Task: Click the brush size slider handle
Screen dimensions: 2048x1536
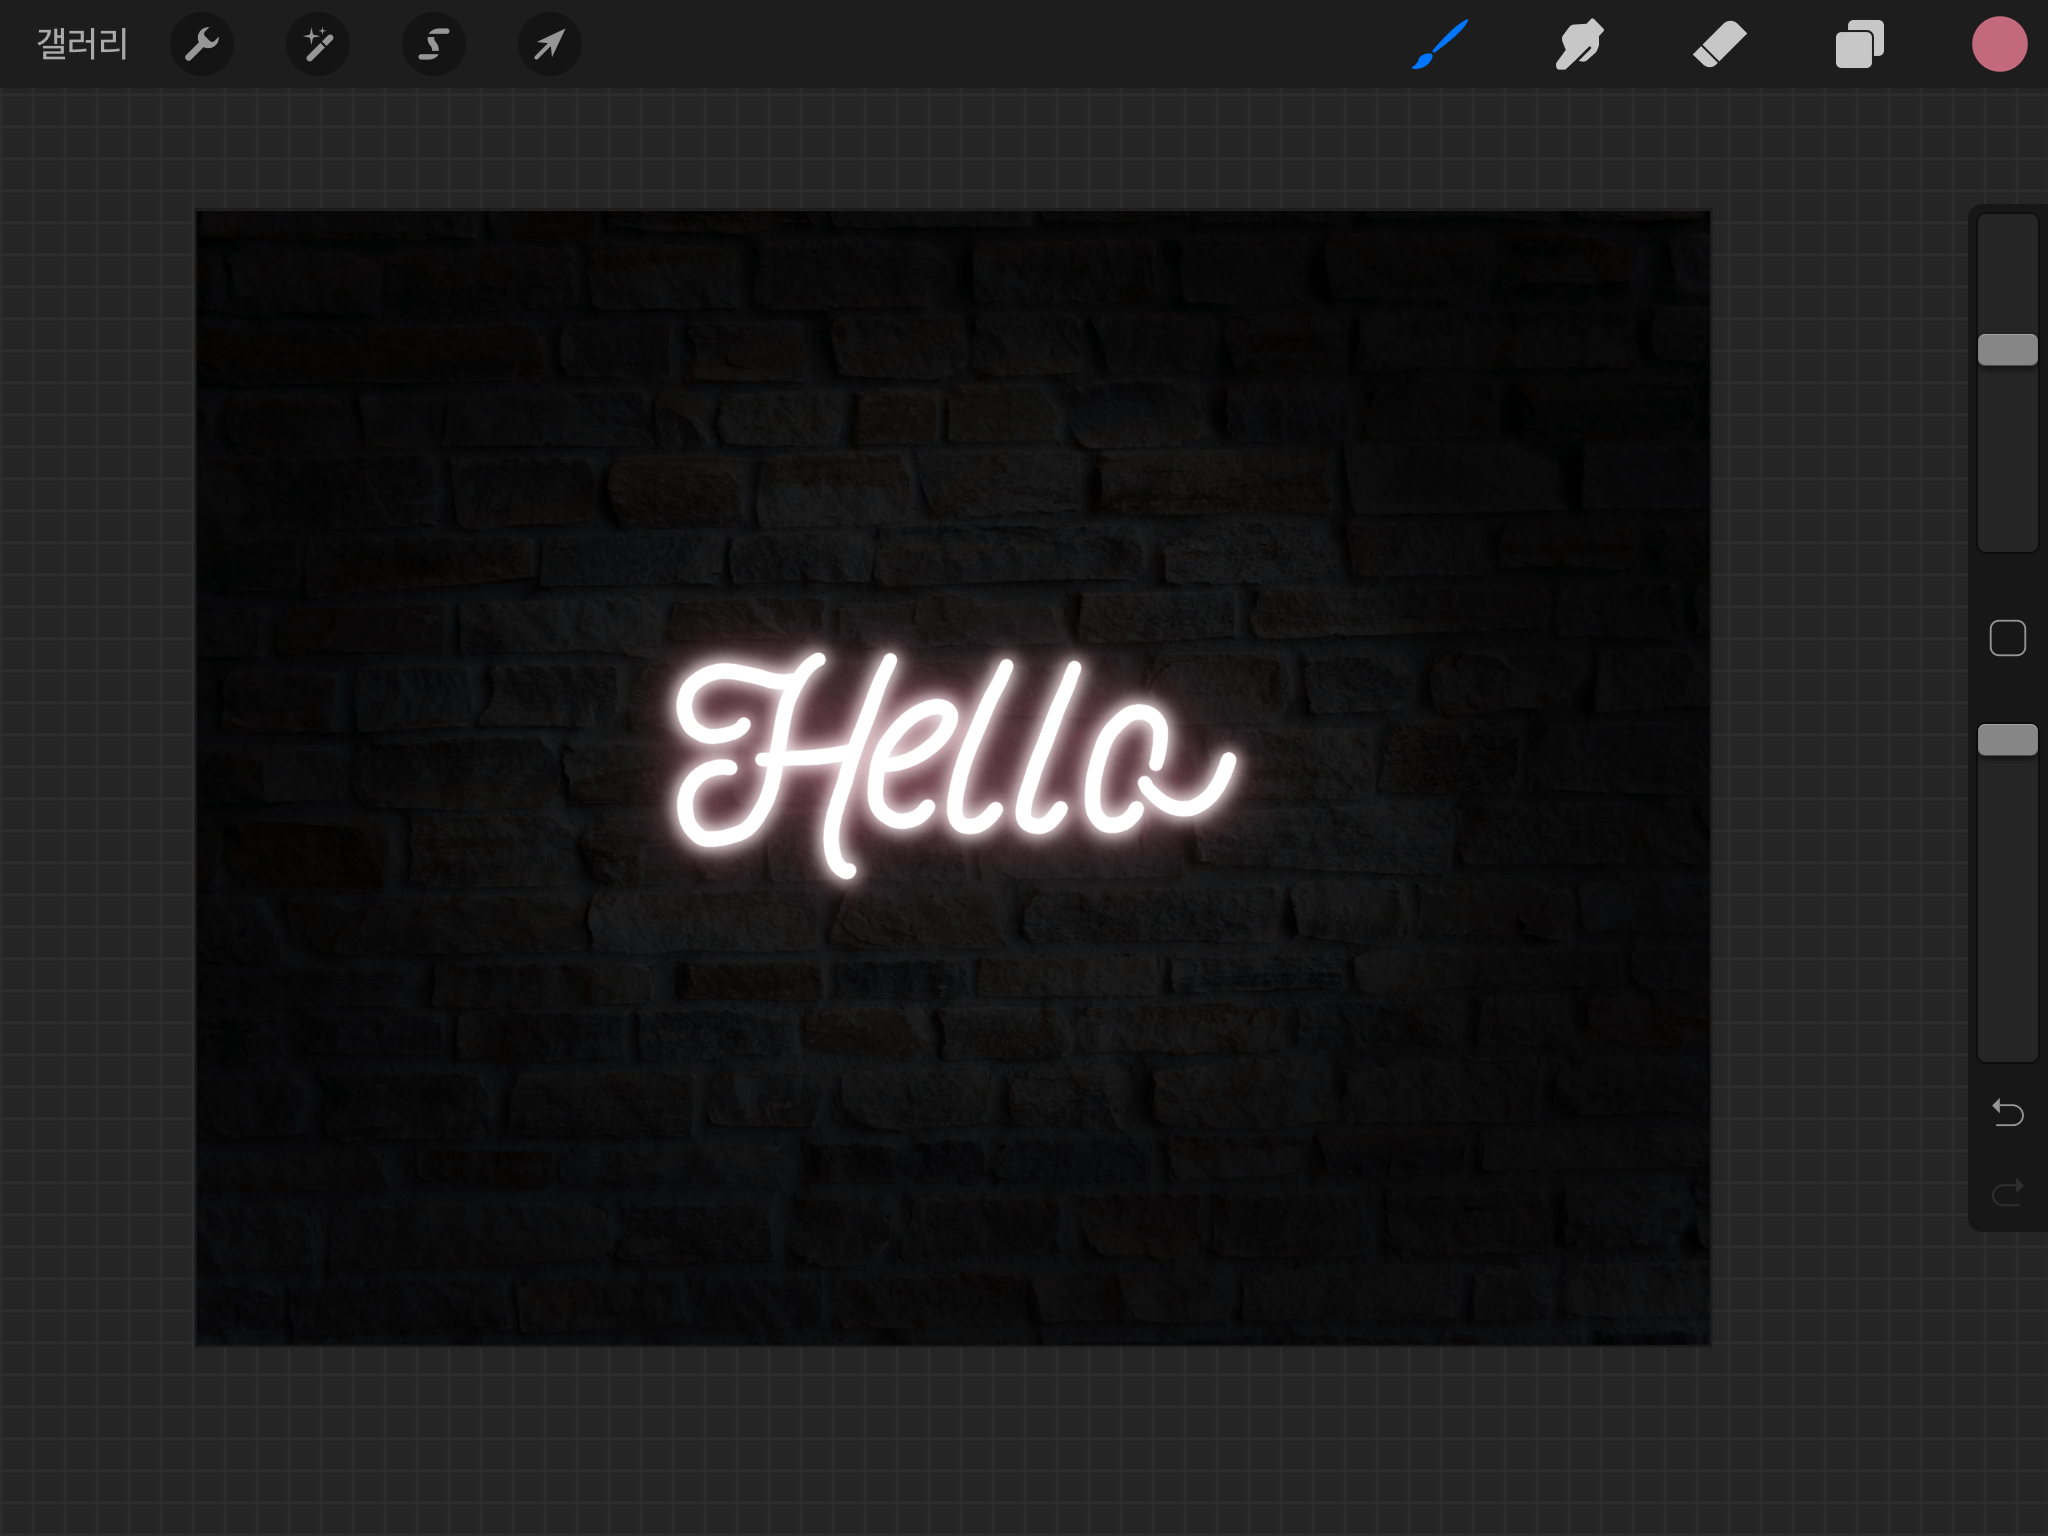Action: (2007, 350)
